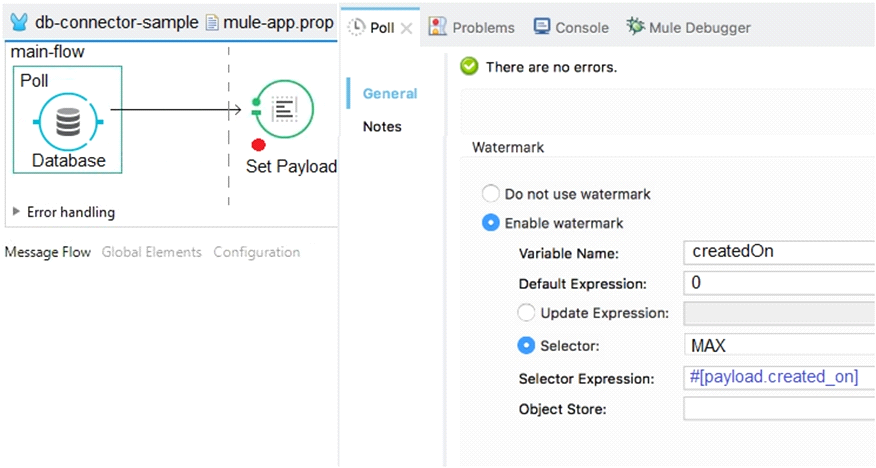Image resolution: width=876 pixels, height=468 pixels.
Task: Switch to the Mule Debugger tab
Action: 699,27
